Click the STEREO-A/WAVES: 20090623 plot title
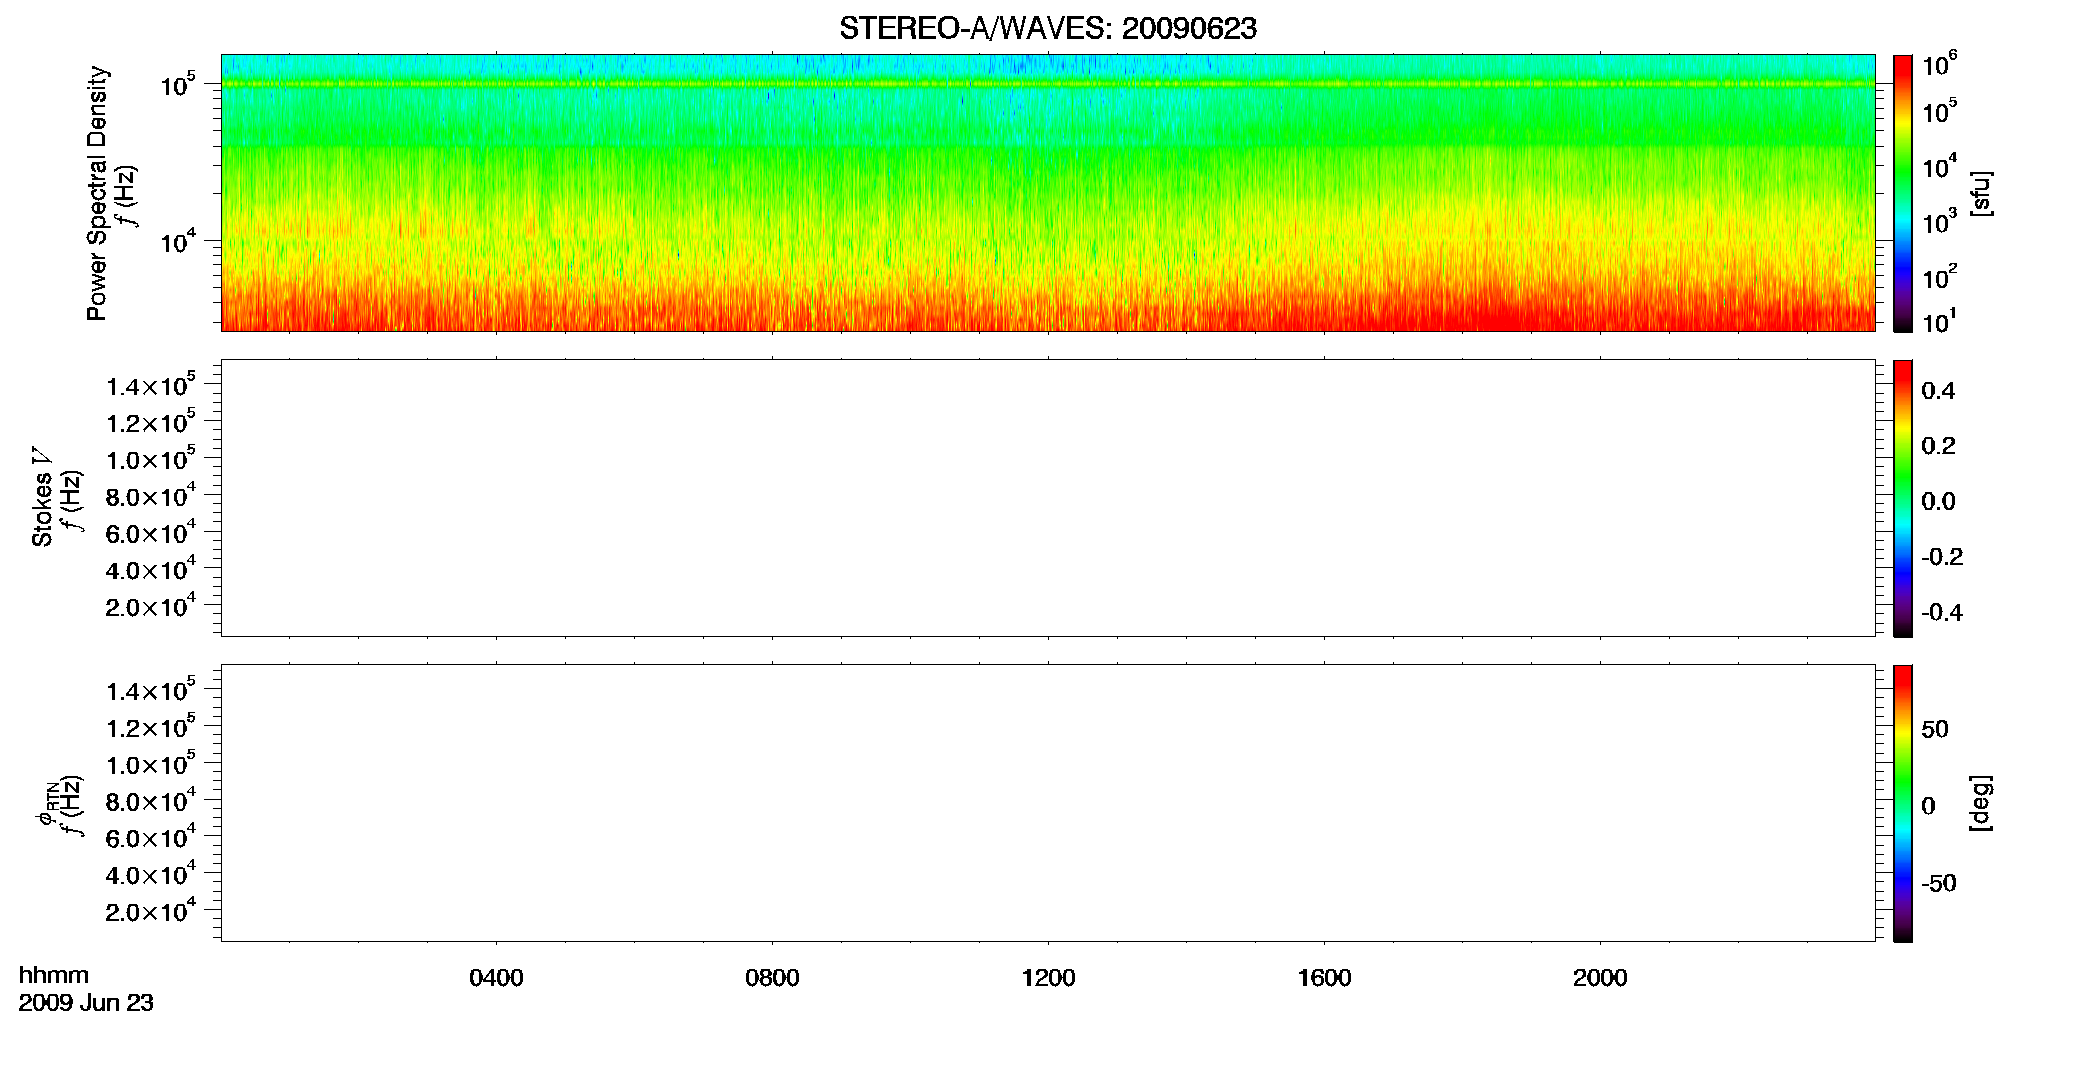The image size is (2096, 1080). [1047, 28]
